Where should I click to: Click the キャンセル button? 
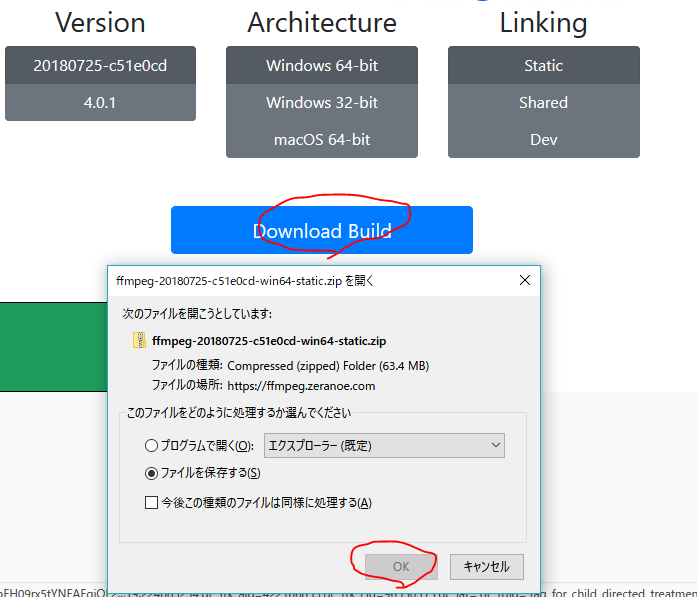(486, 566)
